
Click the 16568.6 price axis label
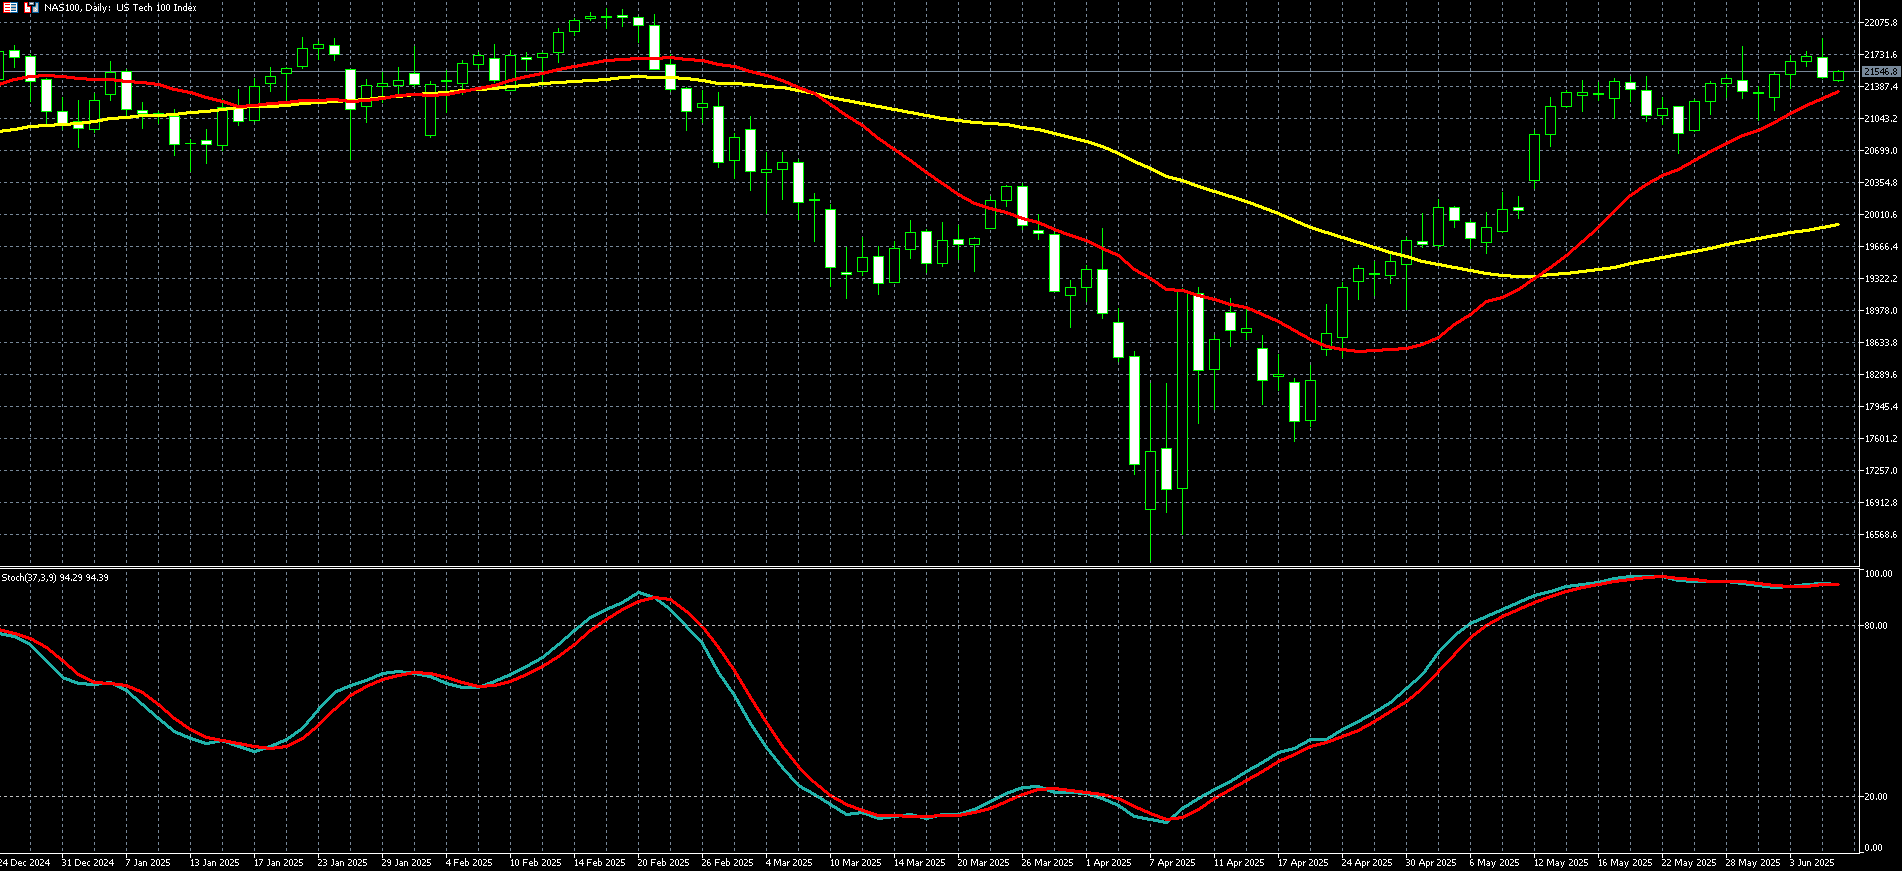tap(1880, 535)
